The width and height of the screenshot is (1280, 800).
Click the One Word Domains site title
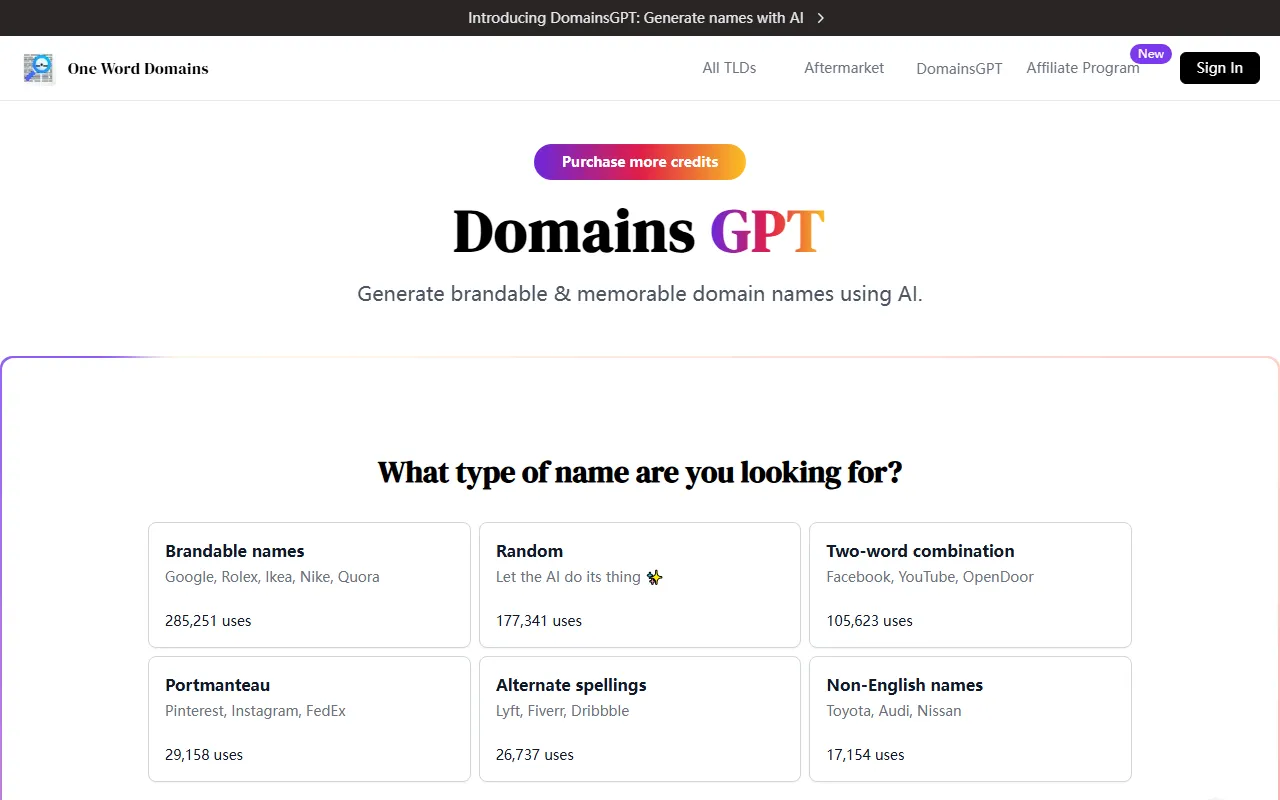click(137, 68)
